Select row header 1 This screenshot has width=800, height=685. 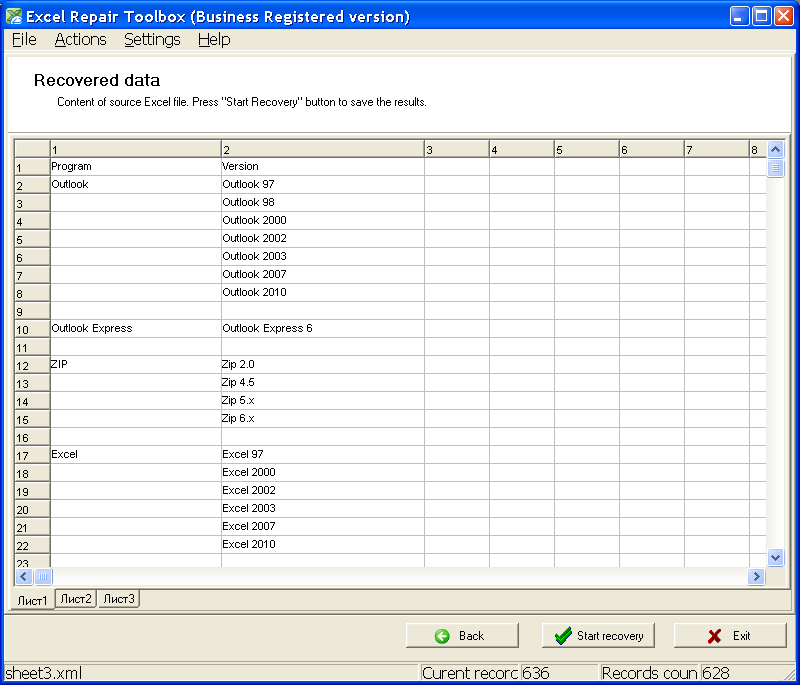point(32,167)
